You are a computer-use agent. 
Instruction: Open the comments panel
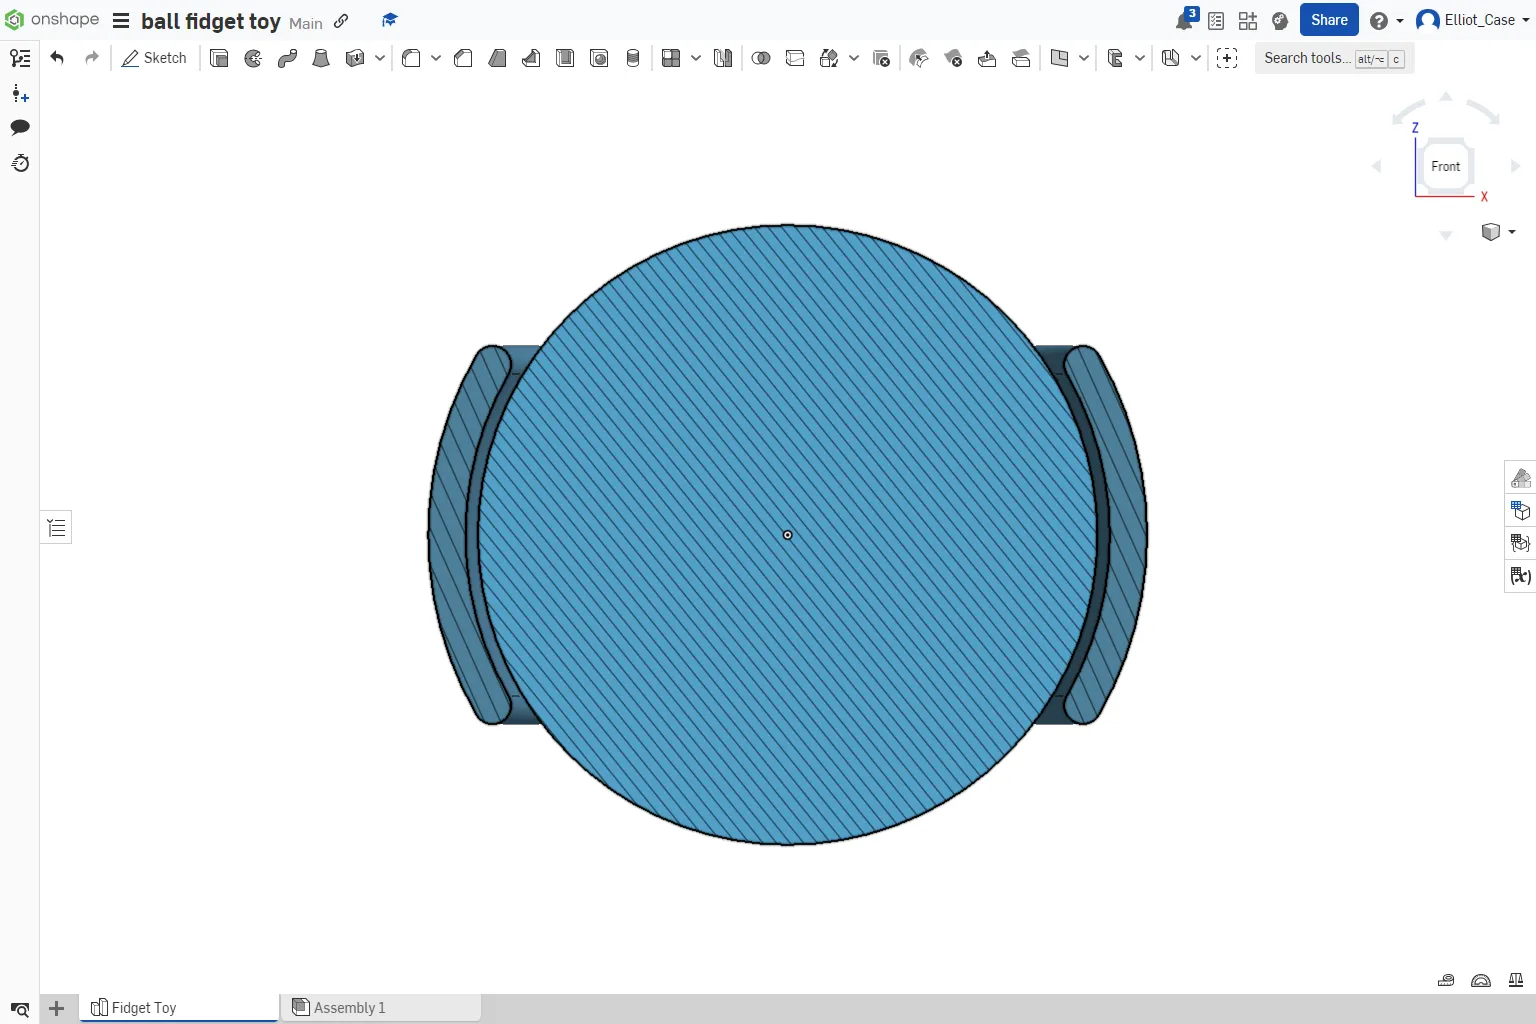(20, 127)
